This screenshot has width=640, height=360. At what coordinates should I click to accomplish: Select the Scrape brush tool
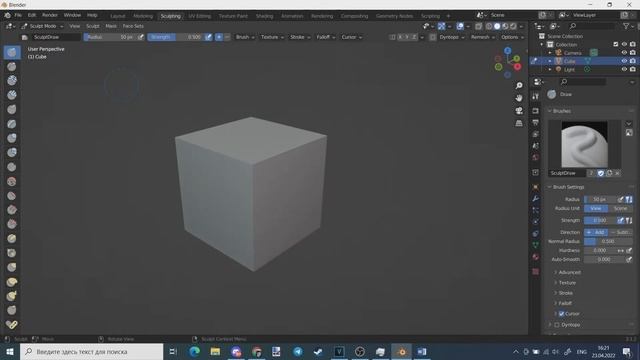click(12, 224)
